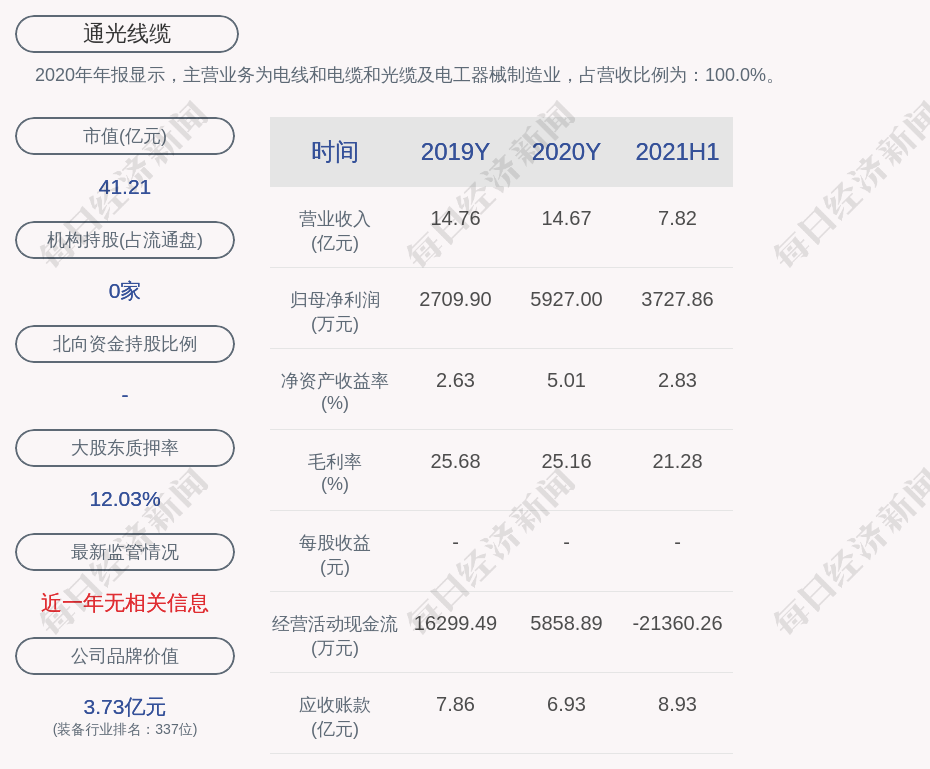Click the 2019Y revenue value 14.76
The width and height of the screenshot is (930, 769).
[x=455, y=218]
